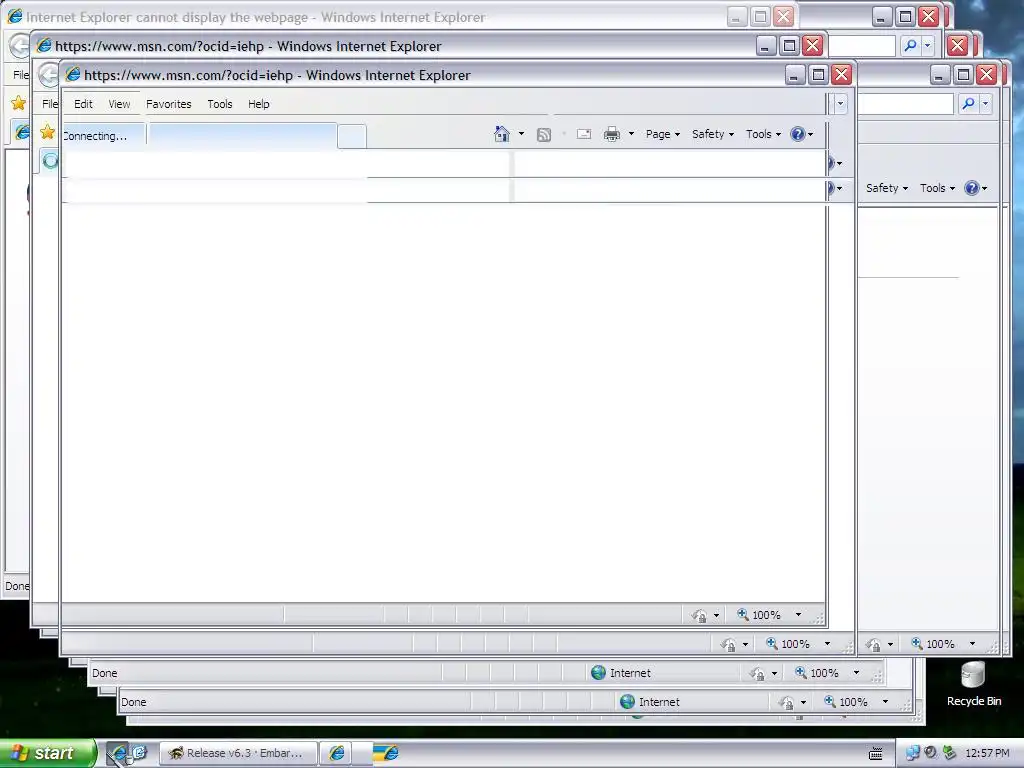The height and width of the screenshot is (768, 1024).
Task: Click Show Desktop icon in Quick Launch
Action: pyautogui.click(x=138, y=753)
